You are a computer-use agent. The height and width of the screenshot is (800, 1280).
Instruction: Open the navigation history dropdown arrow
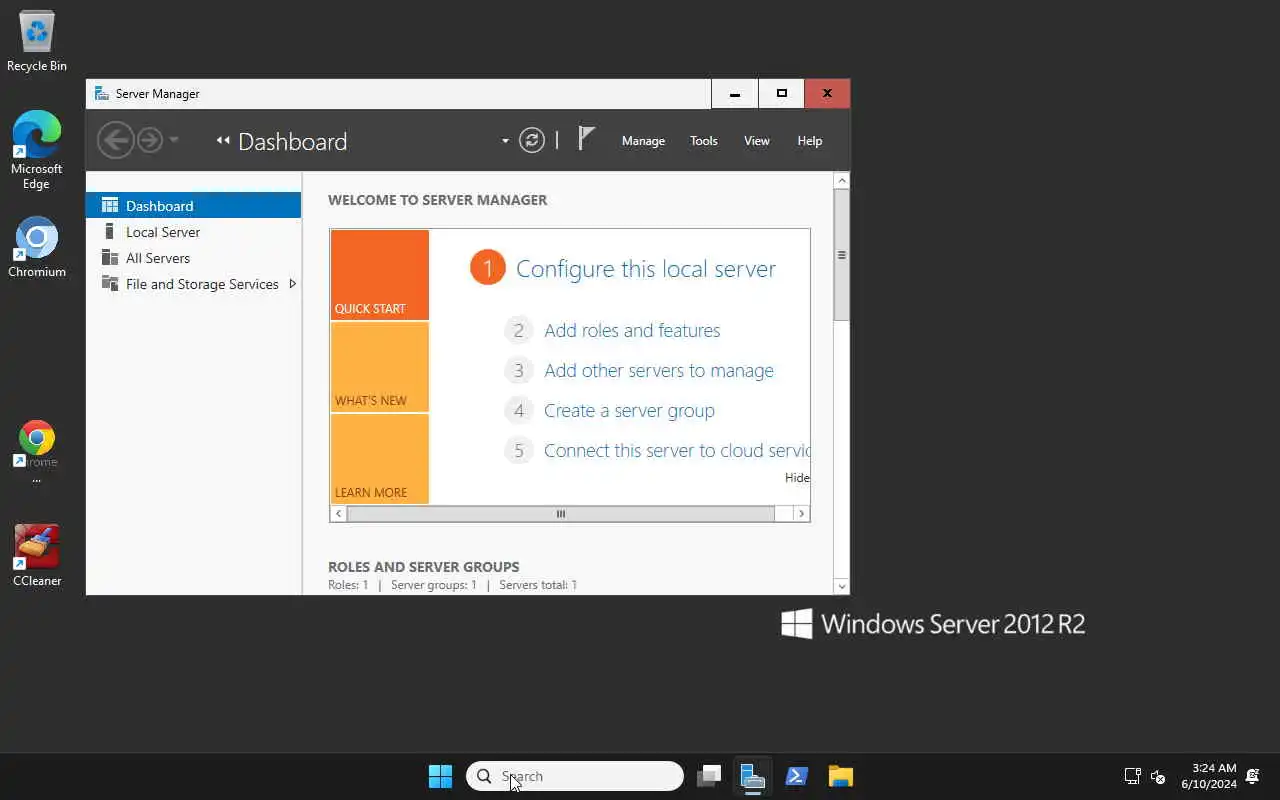point(174,140)
